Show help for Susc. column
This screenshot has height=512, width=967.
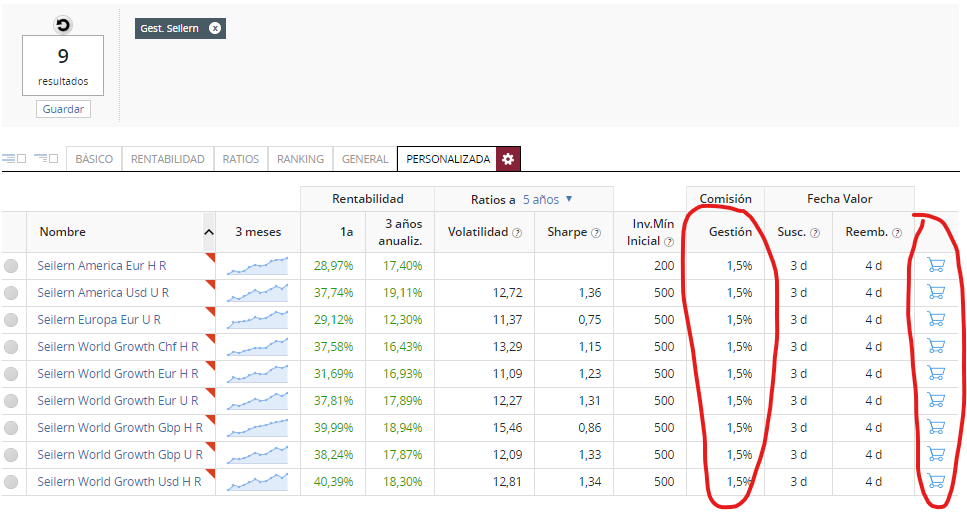(815, 233)
